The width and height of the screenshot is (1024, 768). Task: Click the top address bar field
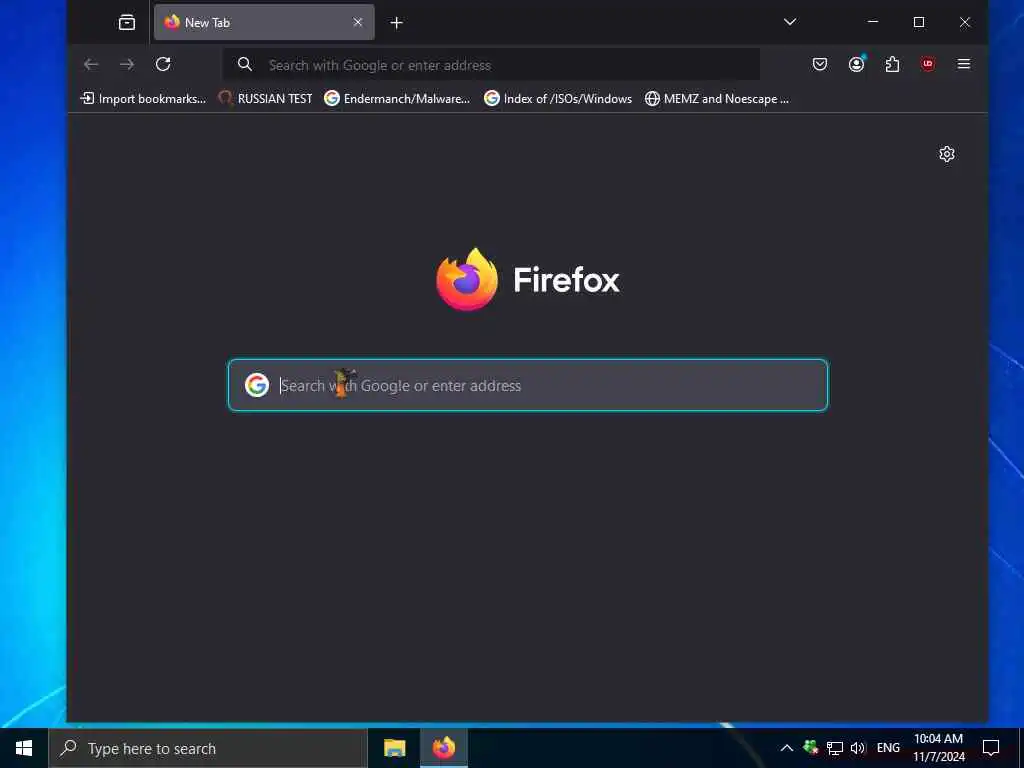(491, 65)
